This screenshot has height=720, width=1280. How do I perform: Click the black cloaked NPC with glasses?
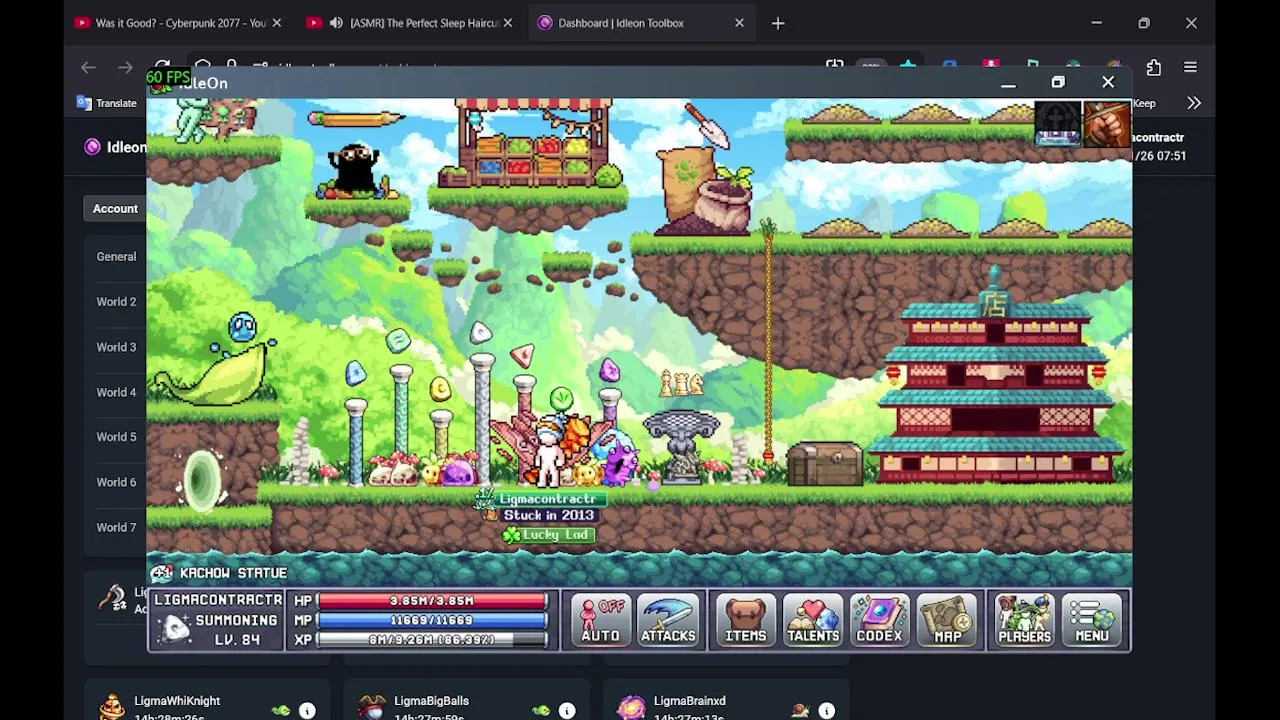(353, 169)
